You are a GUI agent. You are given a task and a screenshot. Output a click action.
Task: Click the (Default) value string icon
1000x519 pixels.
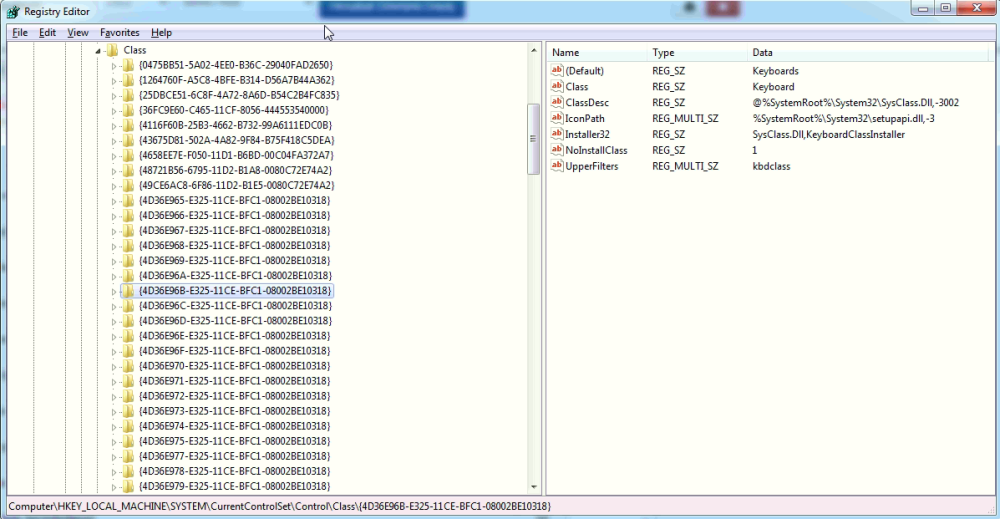pos(557,70)
